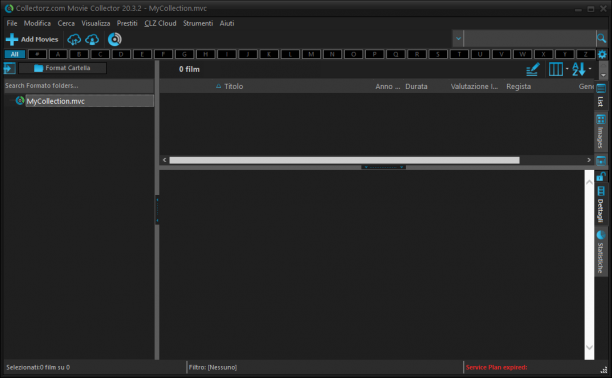Open the columns selector dropdown arrow

point(567,69)
